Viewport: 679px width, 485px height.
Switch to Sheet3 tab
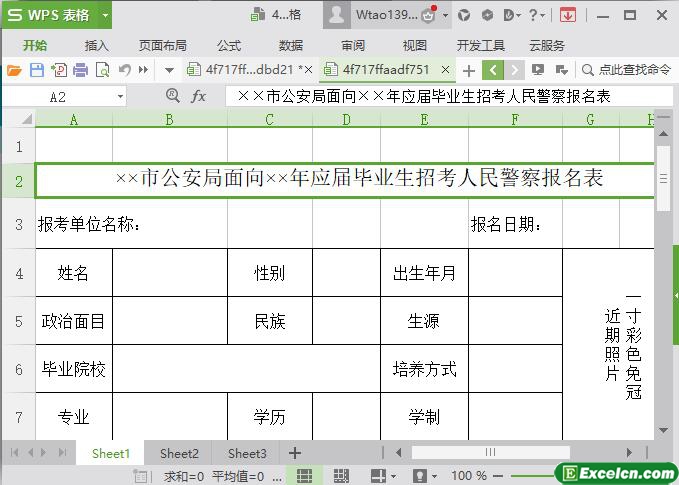point(247,453)
